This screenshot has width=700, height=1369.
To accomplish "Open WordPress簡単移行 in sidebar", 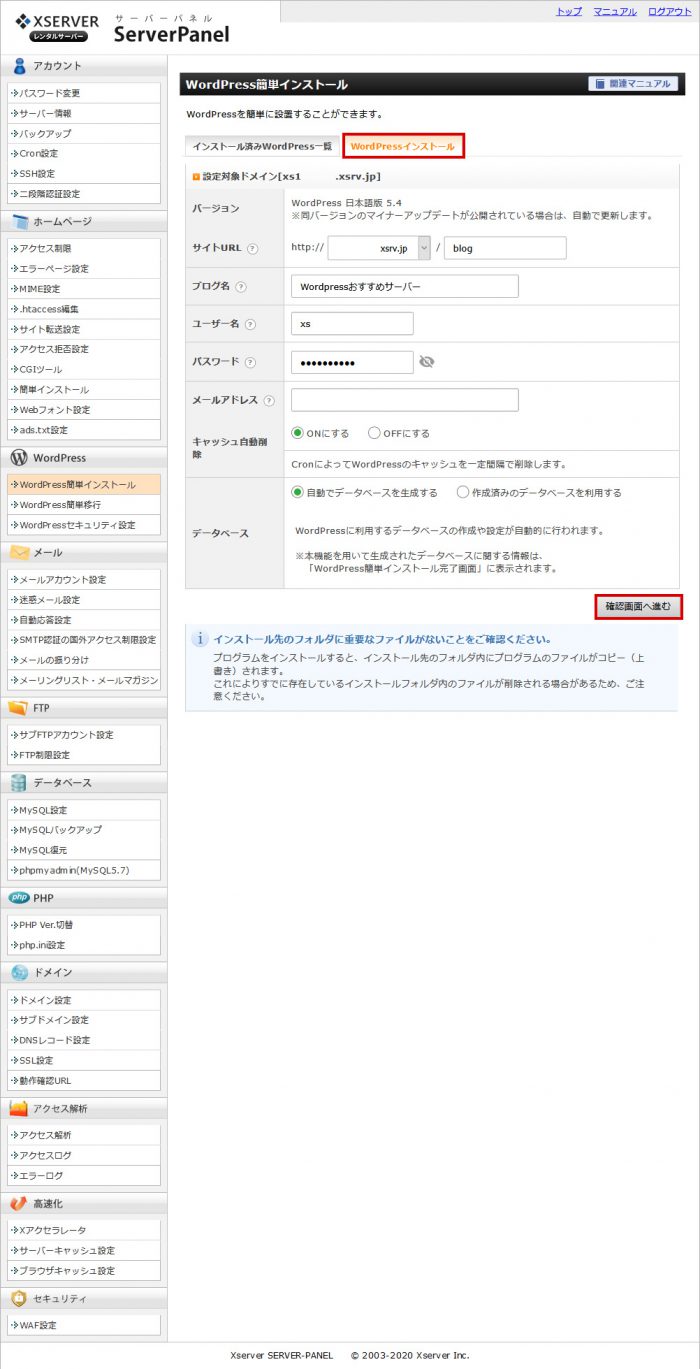I will 84,504.
